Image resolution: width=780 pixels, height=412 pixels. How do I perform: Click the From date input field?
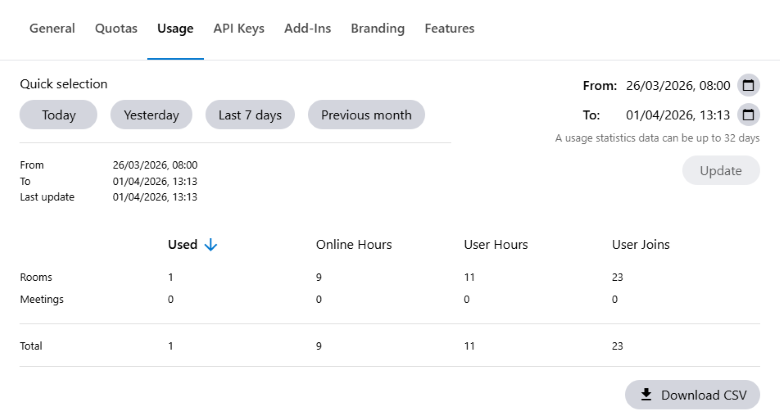678,85
